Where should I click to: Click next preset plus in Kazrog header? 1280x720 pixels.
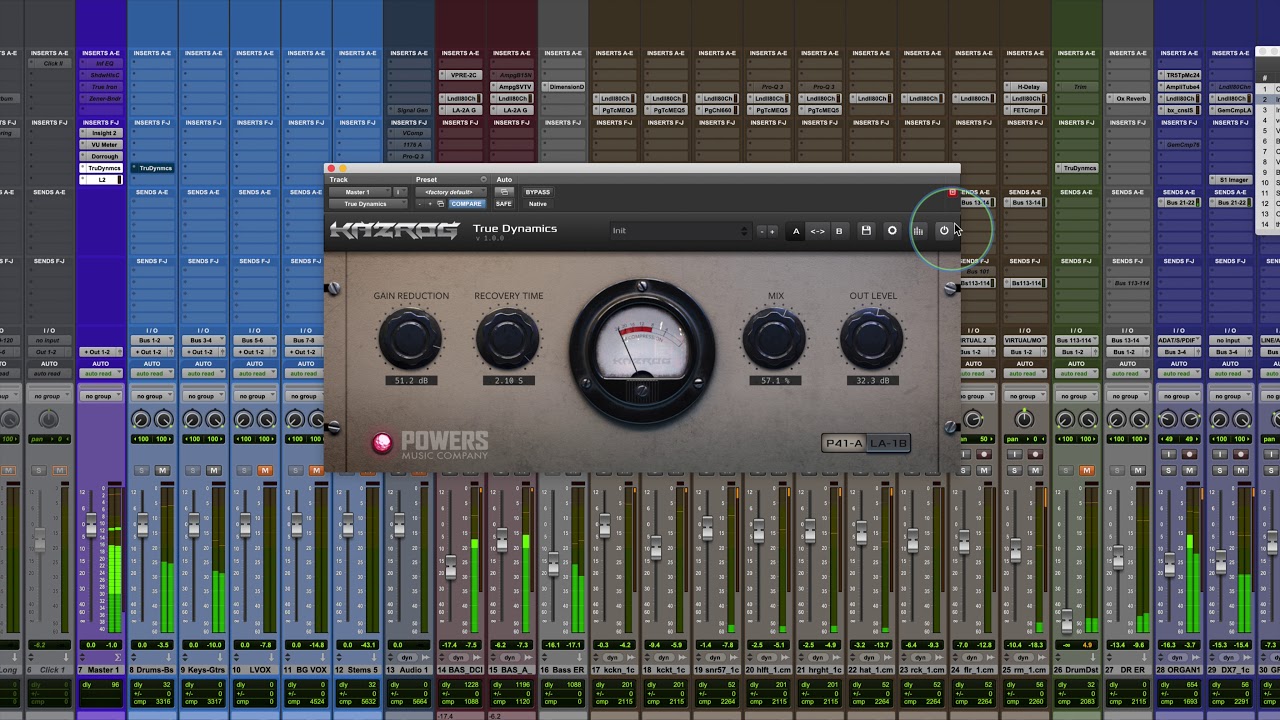[x=772, y=231]
